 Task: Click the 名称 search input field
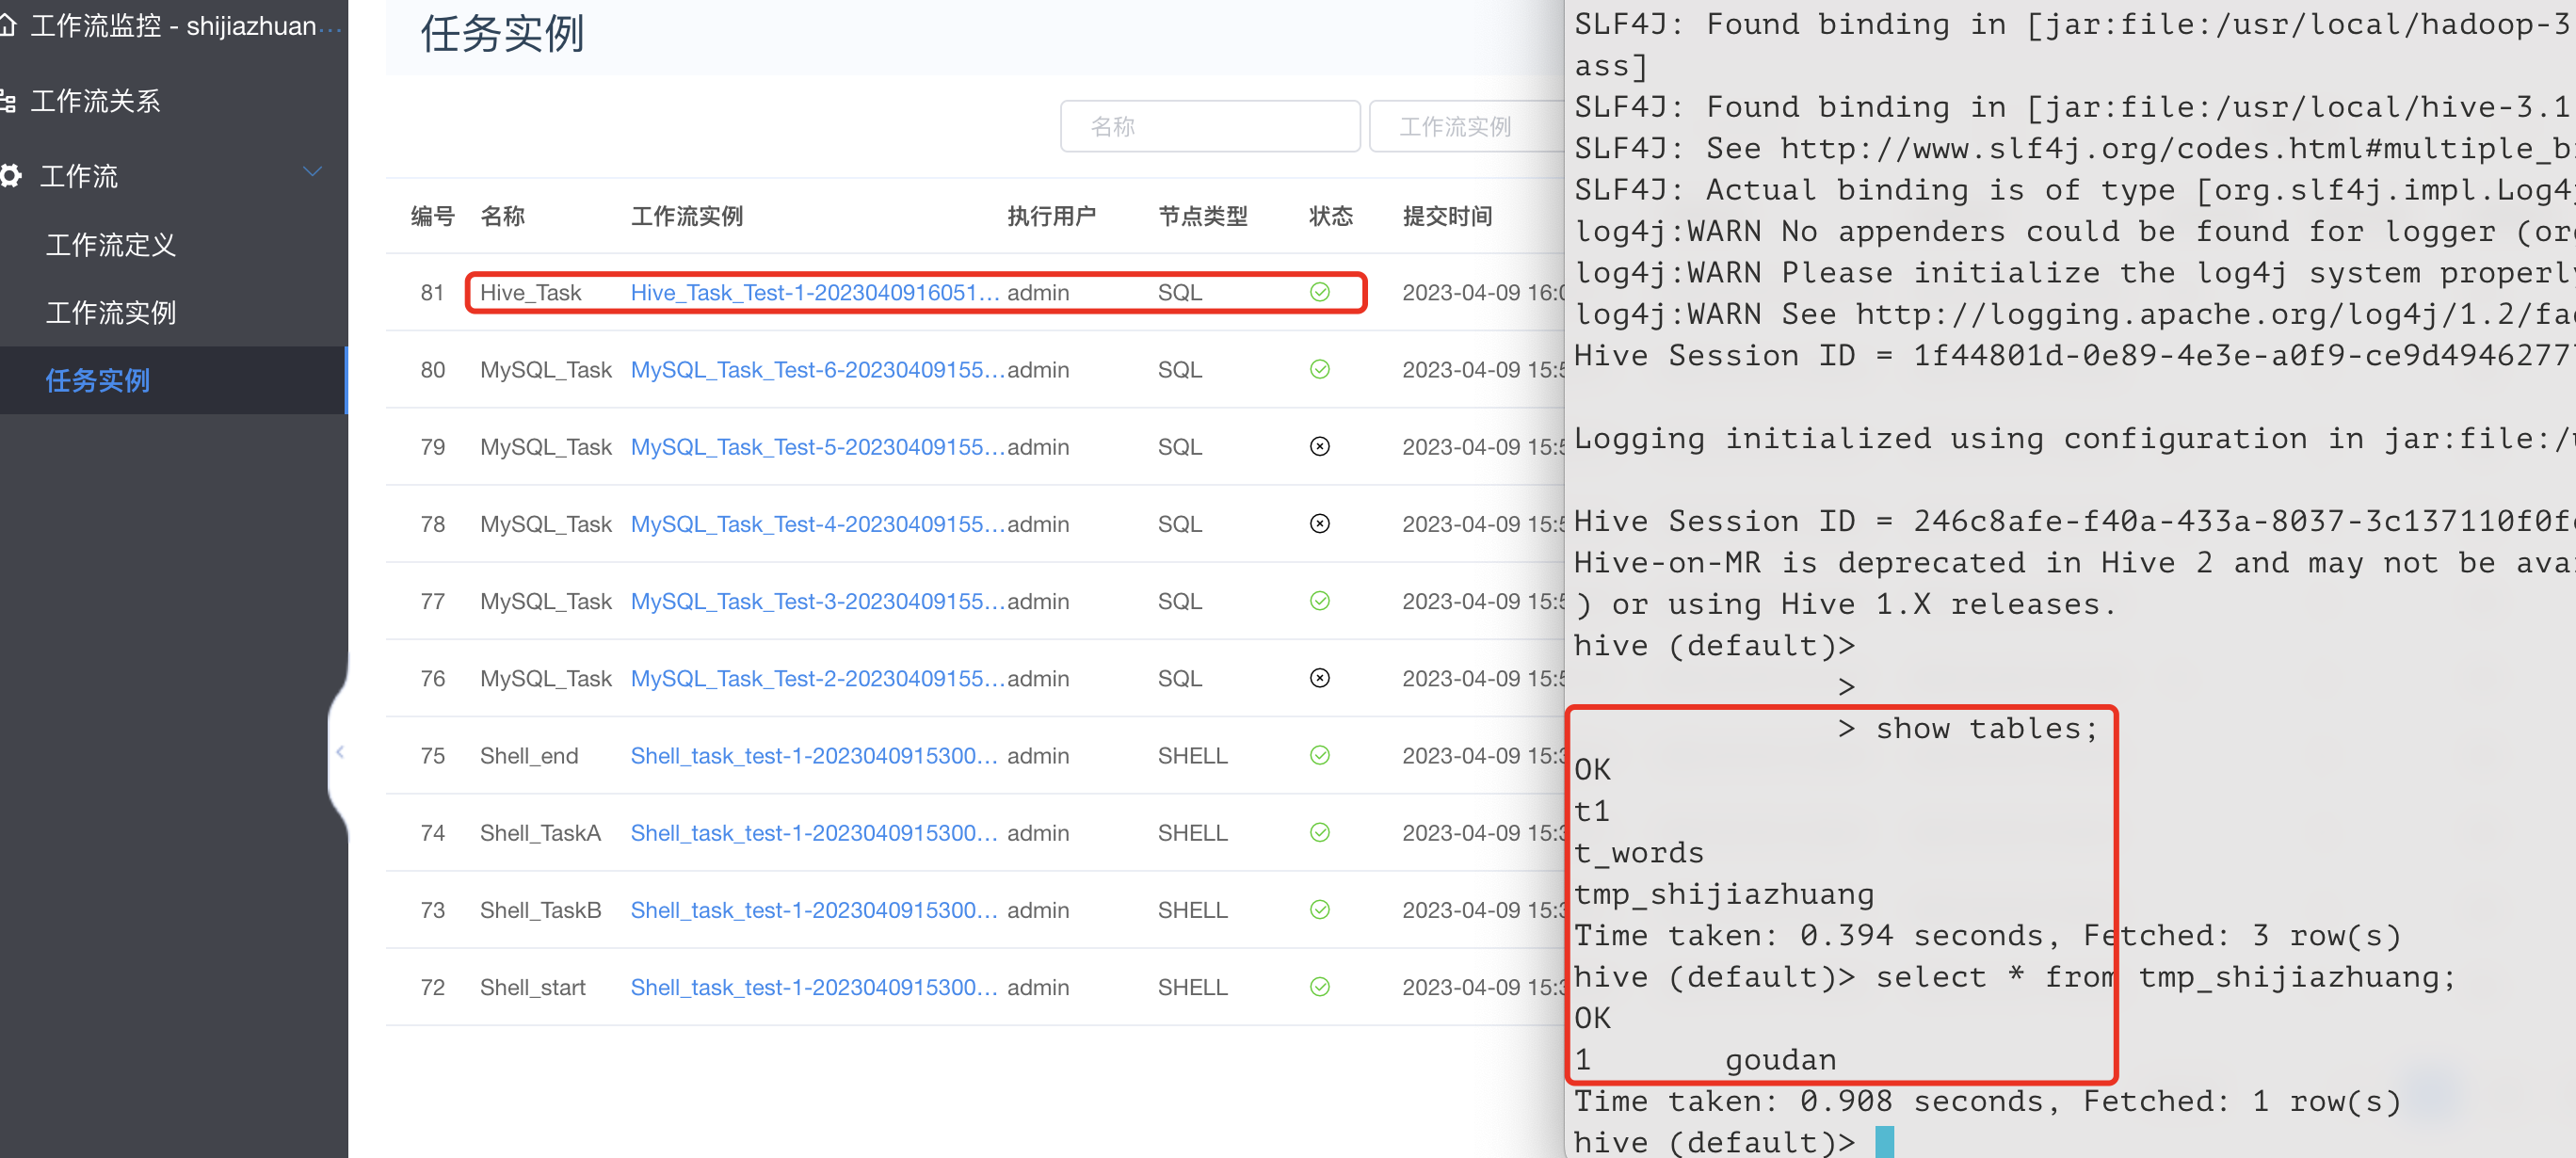click(x=1209, y=127)
